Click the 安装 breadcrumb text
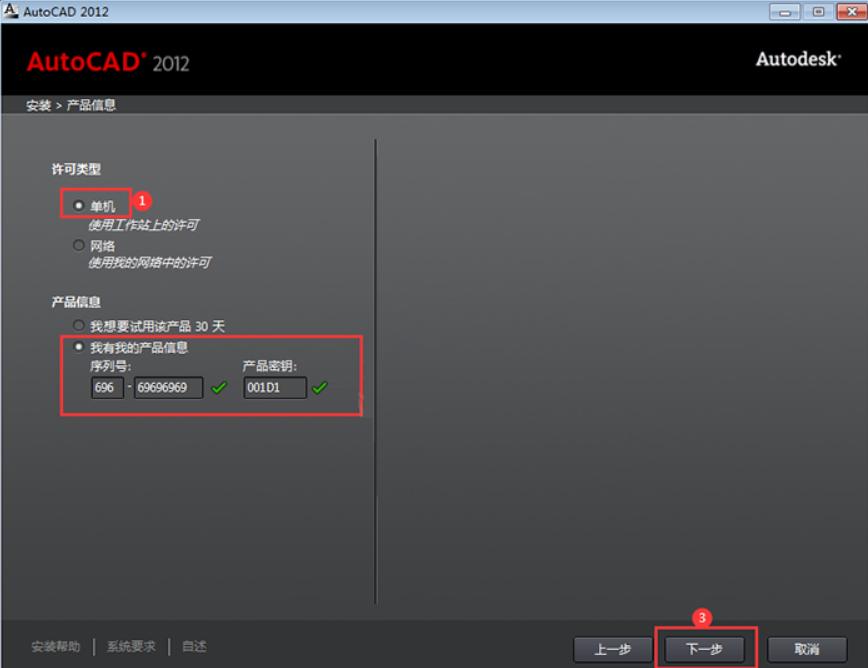 coord(38,105)
